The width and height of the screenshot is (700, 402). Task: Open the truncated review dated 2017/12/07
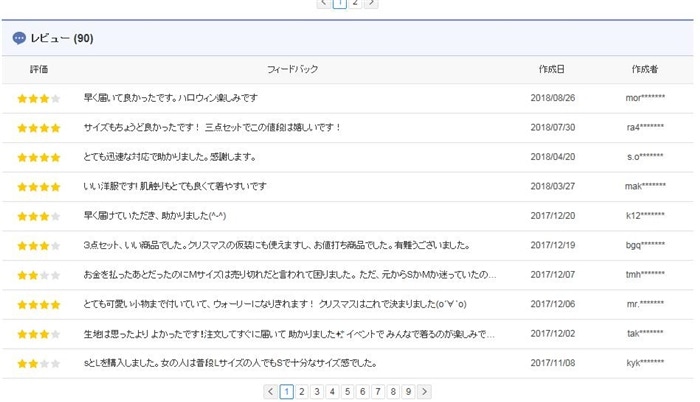[290, 275]
